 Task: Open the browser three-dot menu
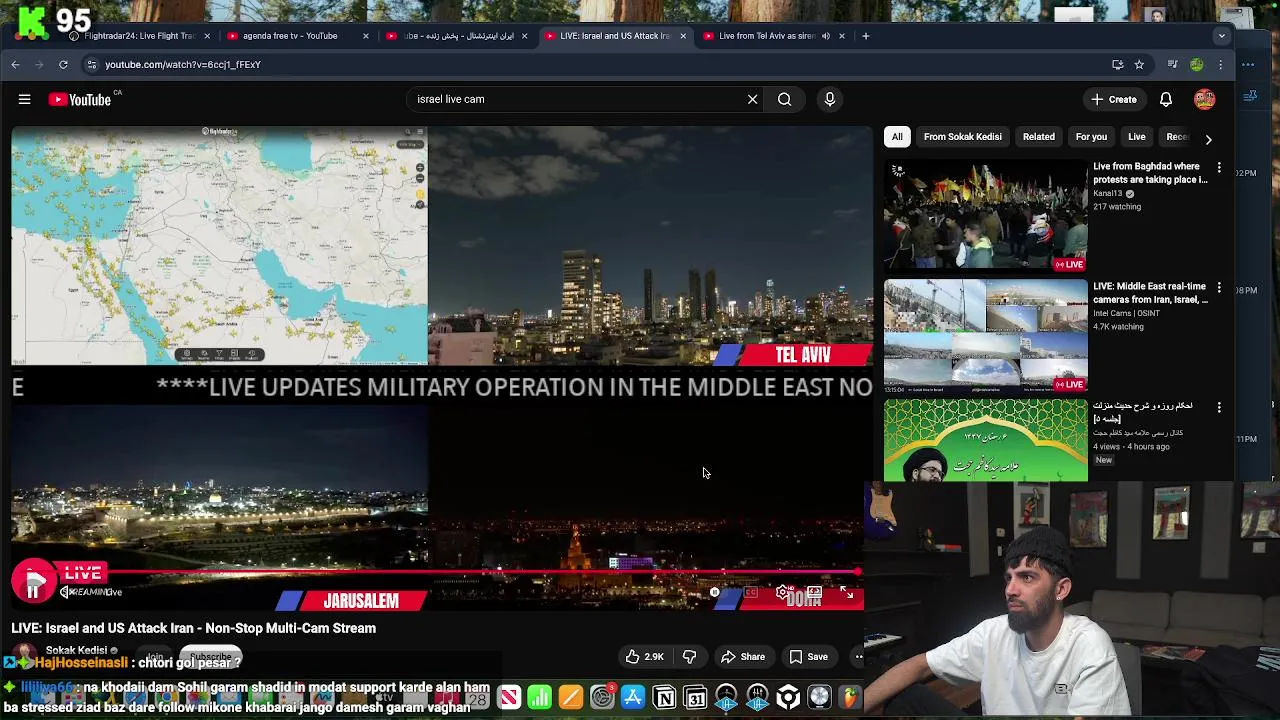[x=1220, y=64]
